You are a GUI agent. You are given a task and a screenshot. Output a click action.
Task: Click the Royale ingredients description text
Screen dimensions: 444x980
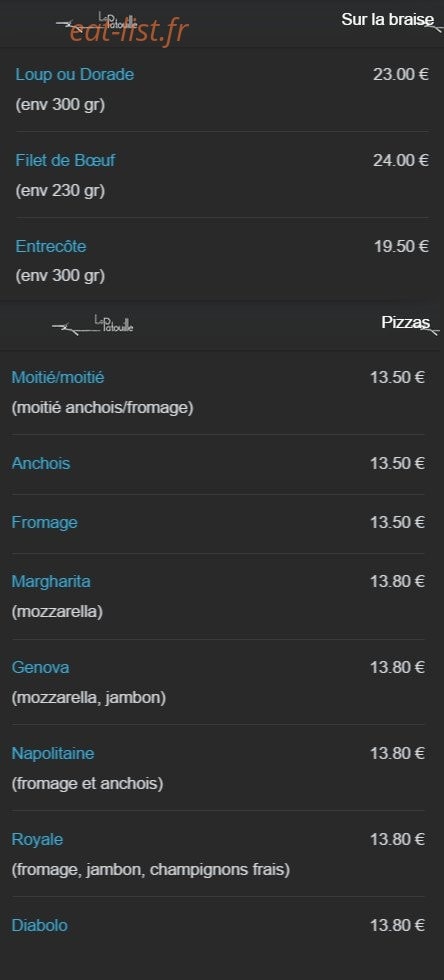point(151,870)
